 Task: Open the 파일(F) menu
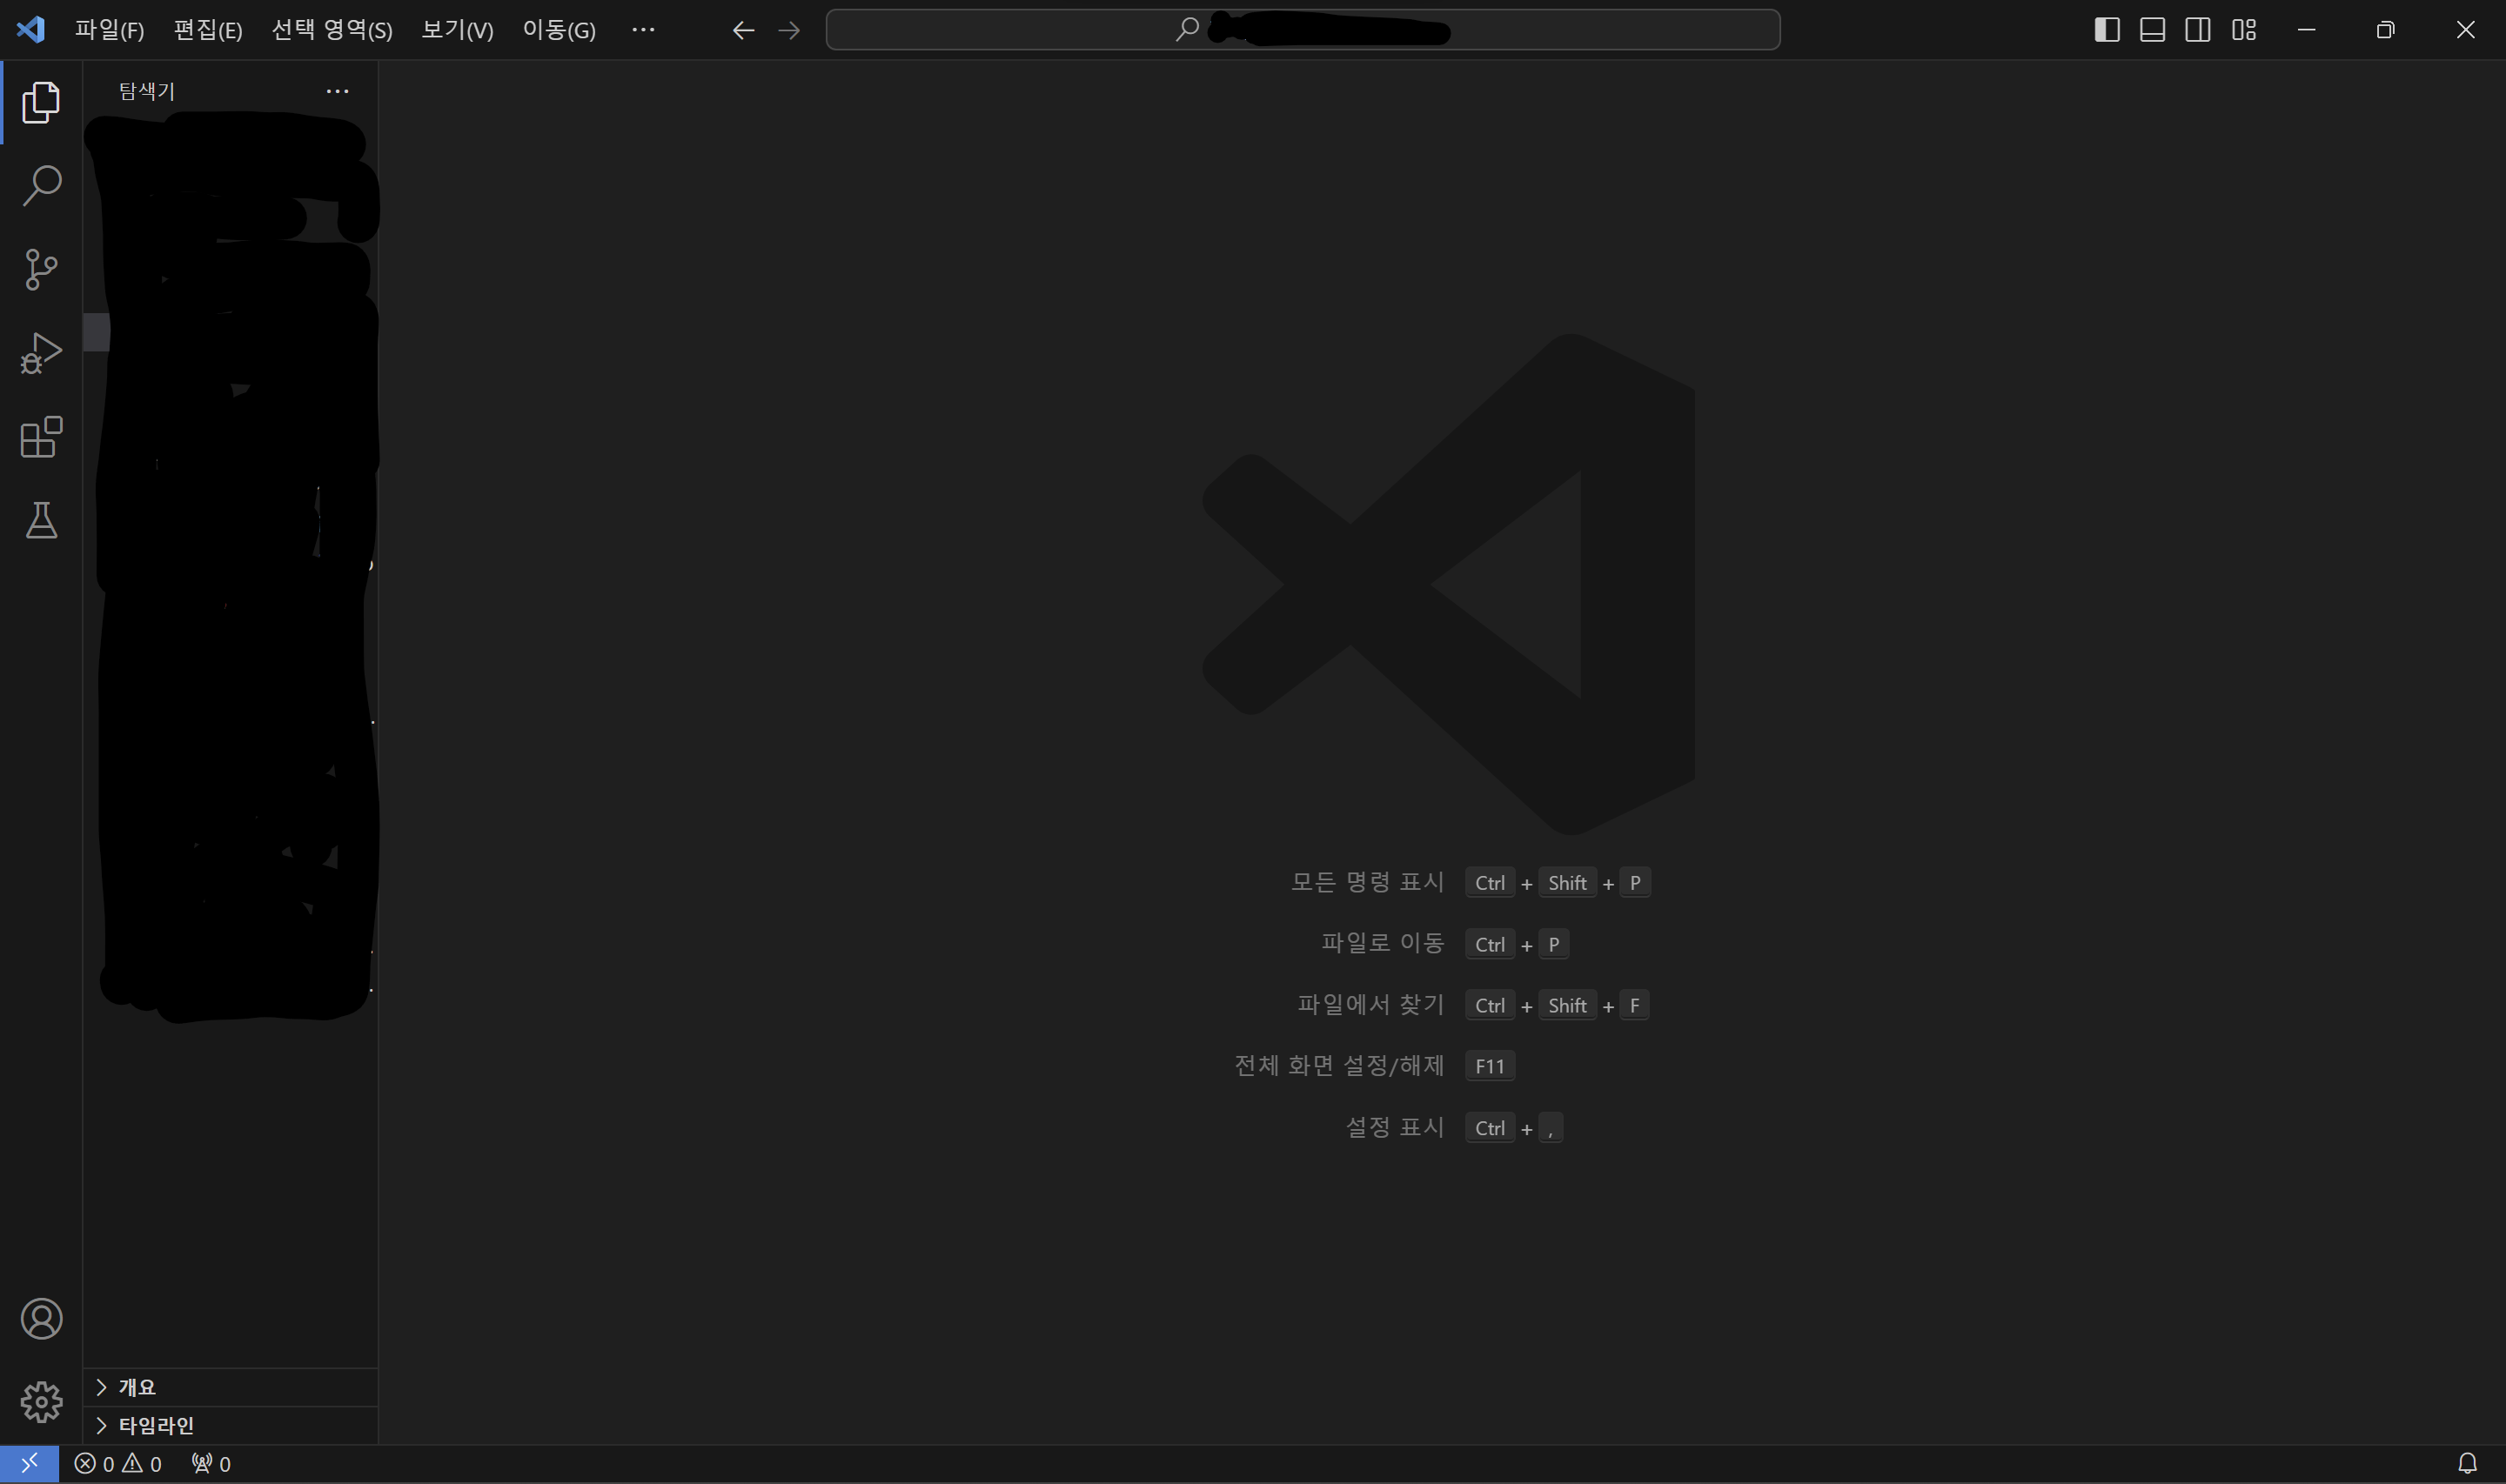coord(109,30)
